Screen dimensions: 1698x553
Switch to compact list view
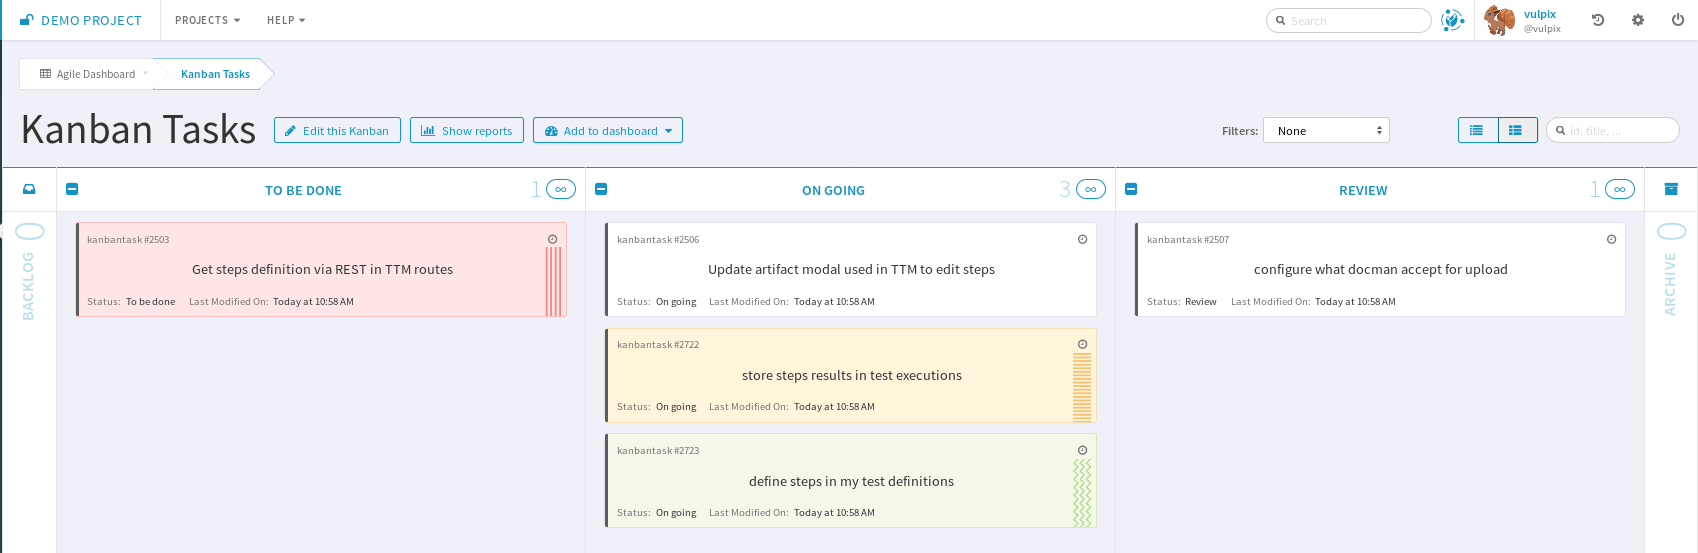[1477, 130]
